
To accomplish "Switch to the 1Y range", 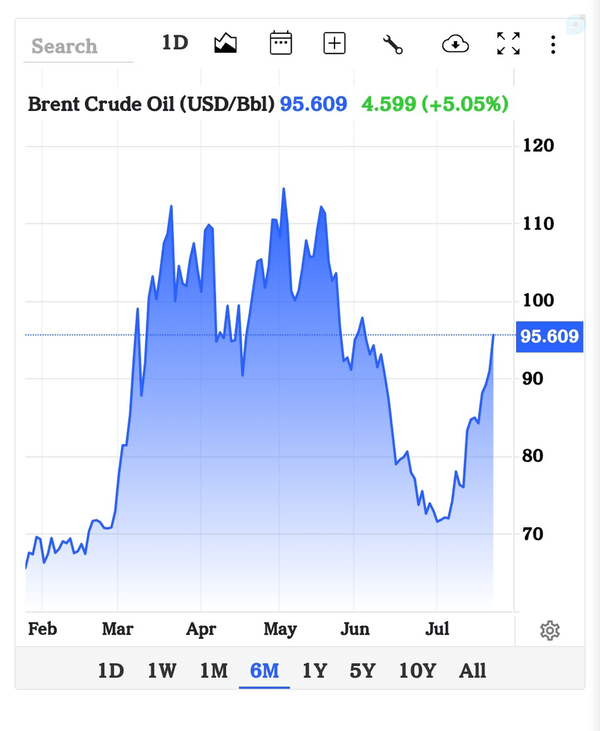I will (x=315, y=671).
